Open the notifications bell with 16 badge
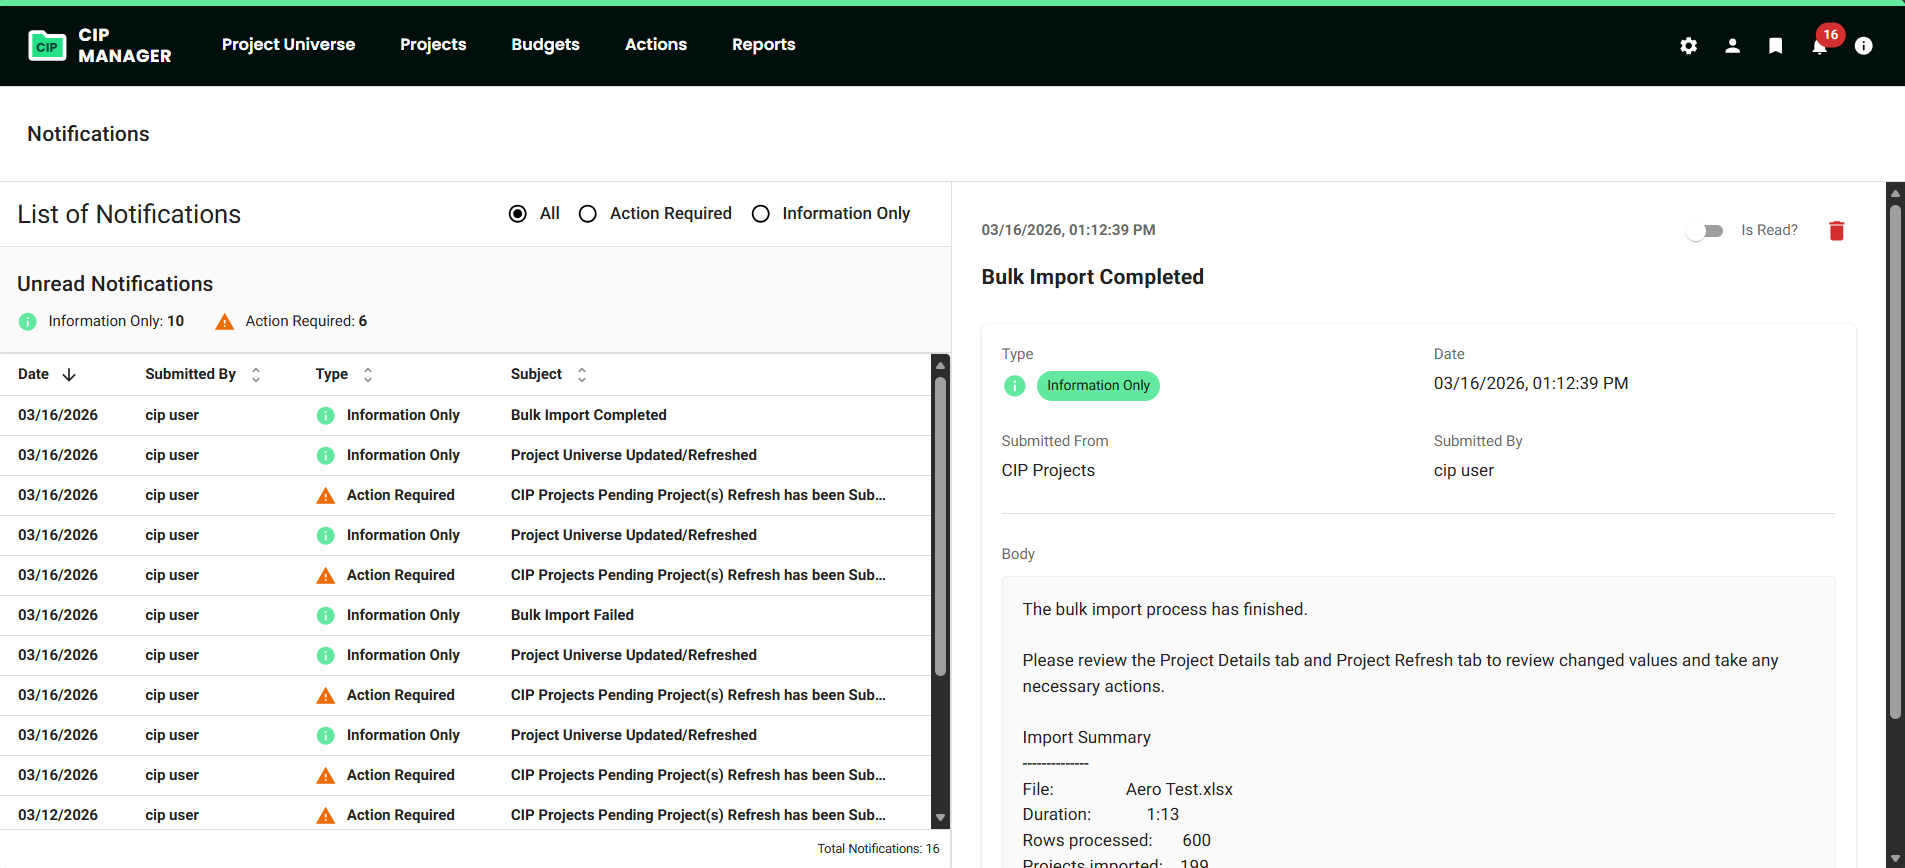Screen dimensions: 1905x868 pos(1820,46)
